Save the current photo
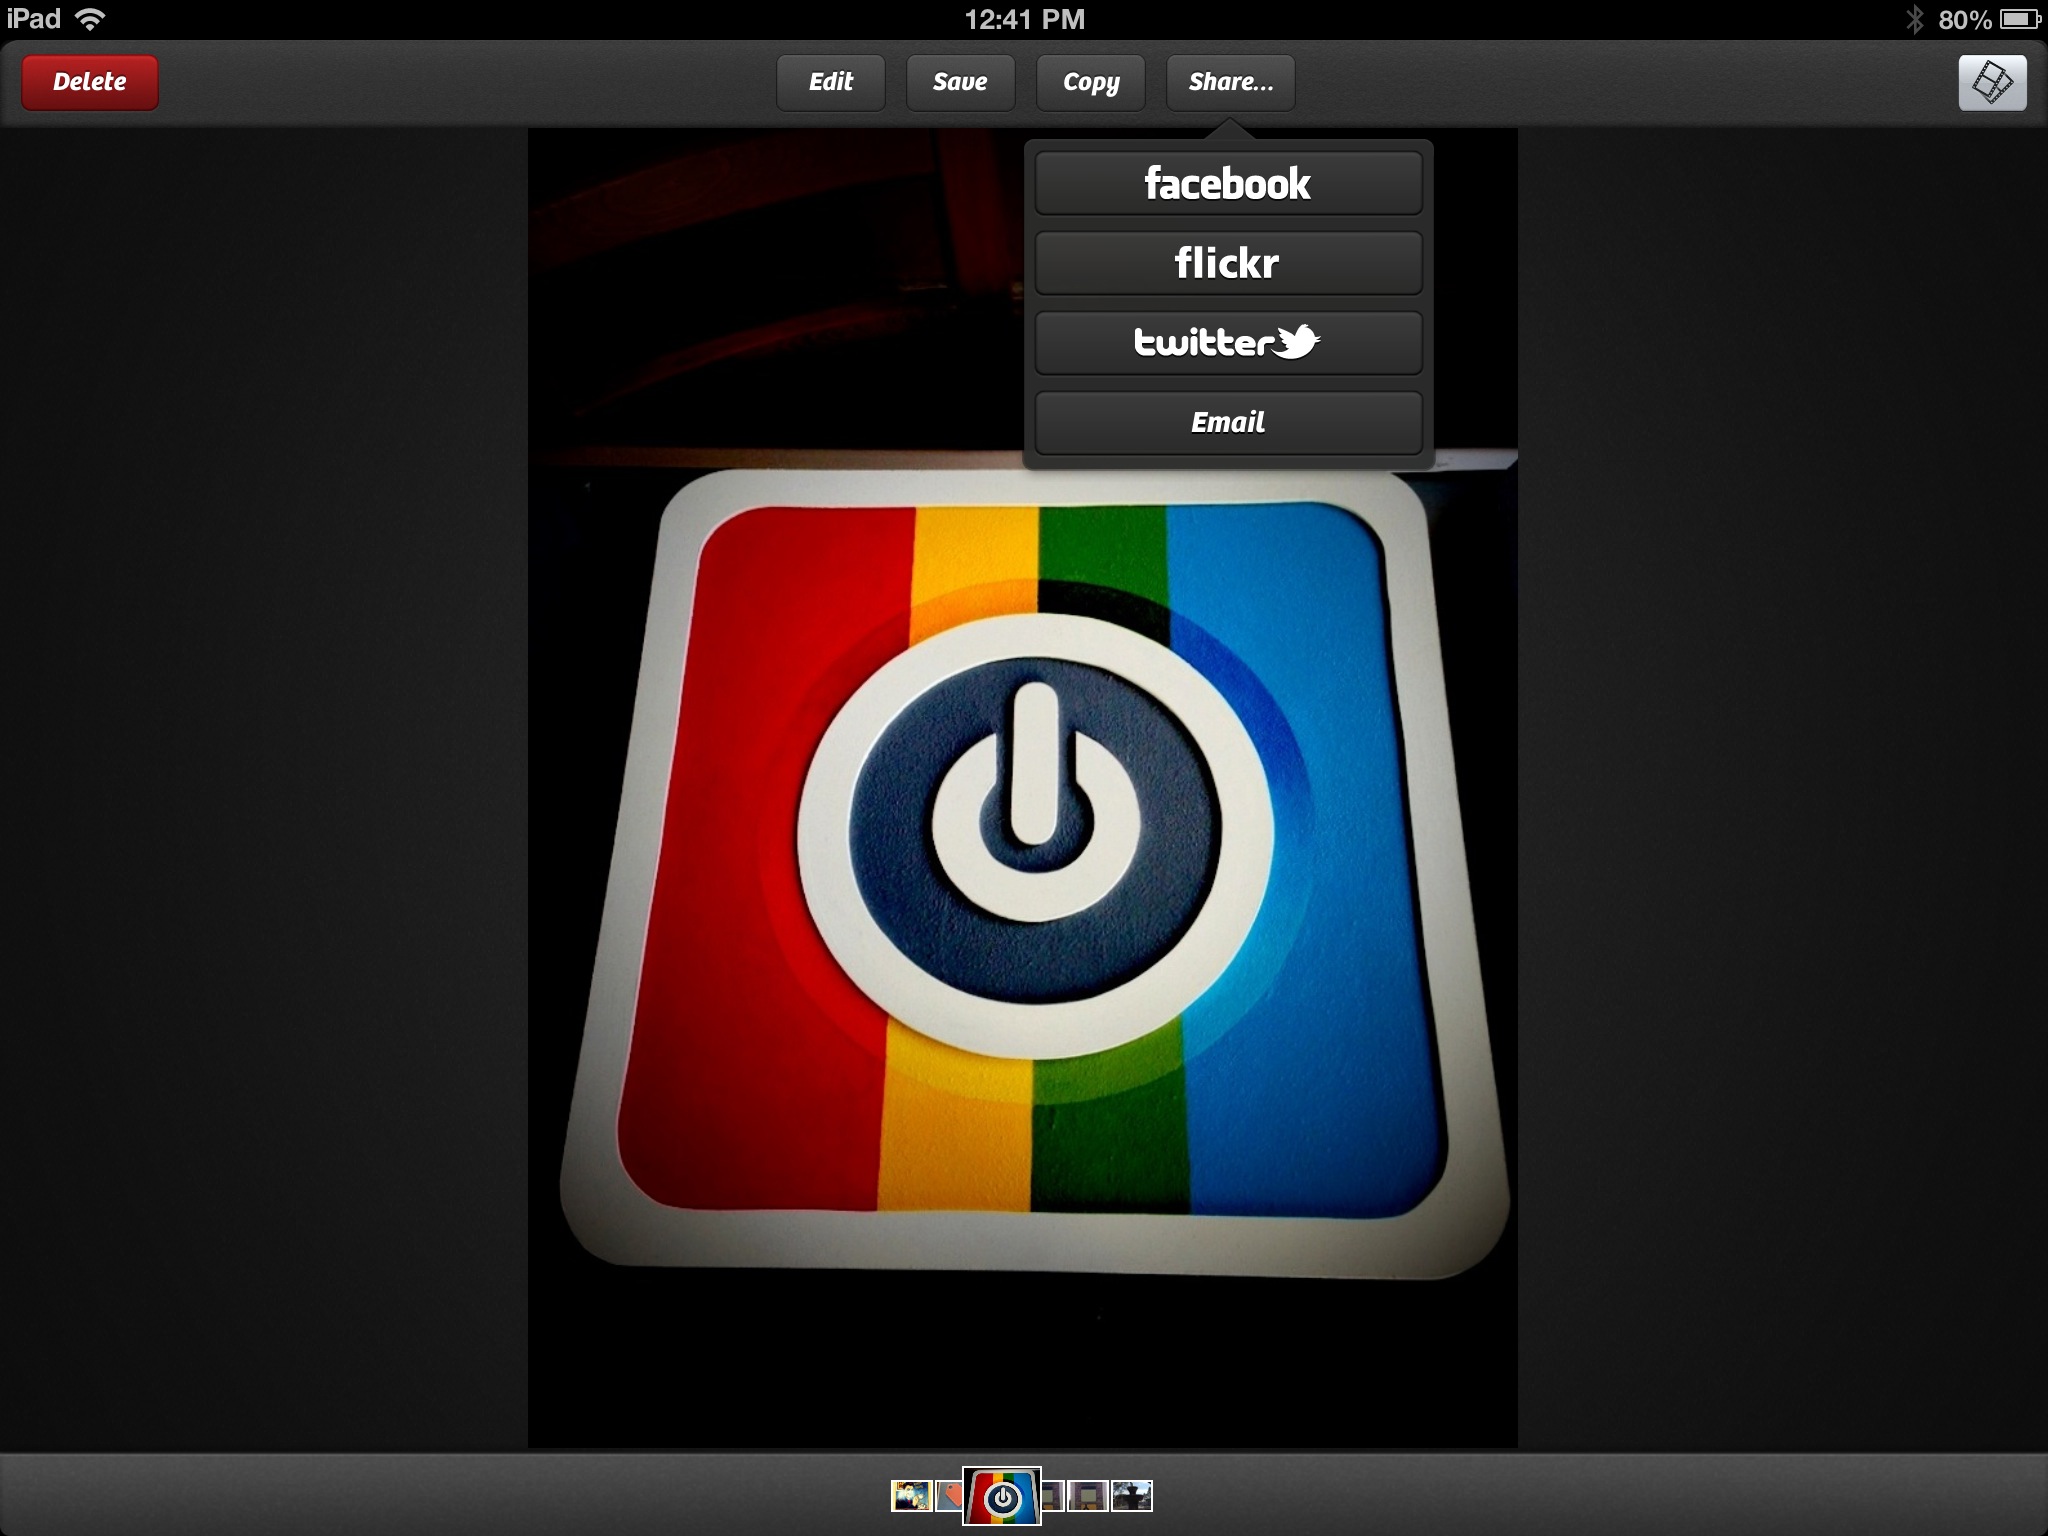 (x=960, y=82)
